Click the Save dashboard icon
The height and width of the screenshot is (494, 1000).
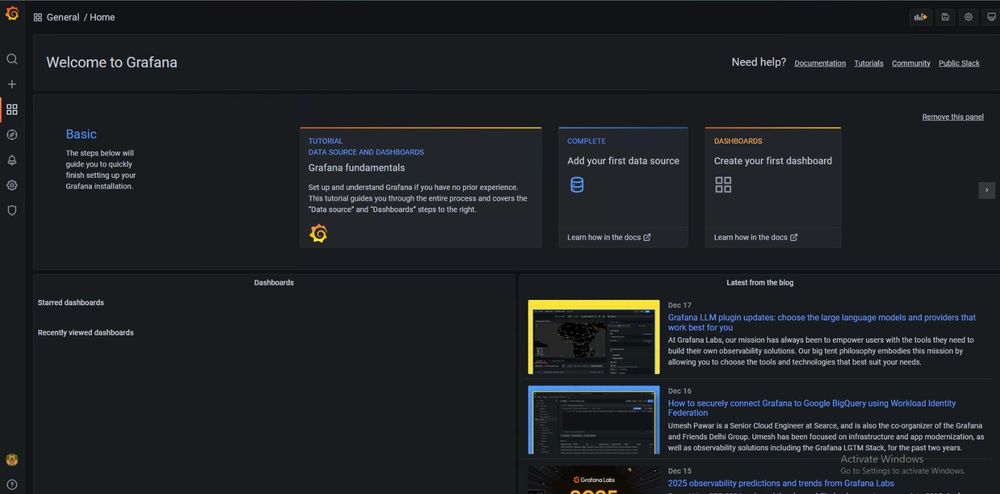tap(945, 17)
